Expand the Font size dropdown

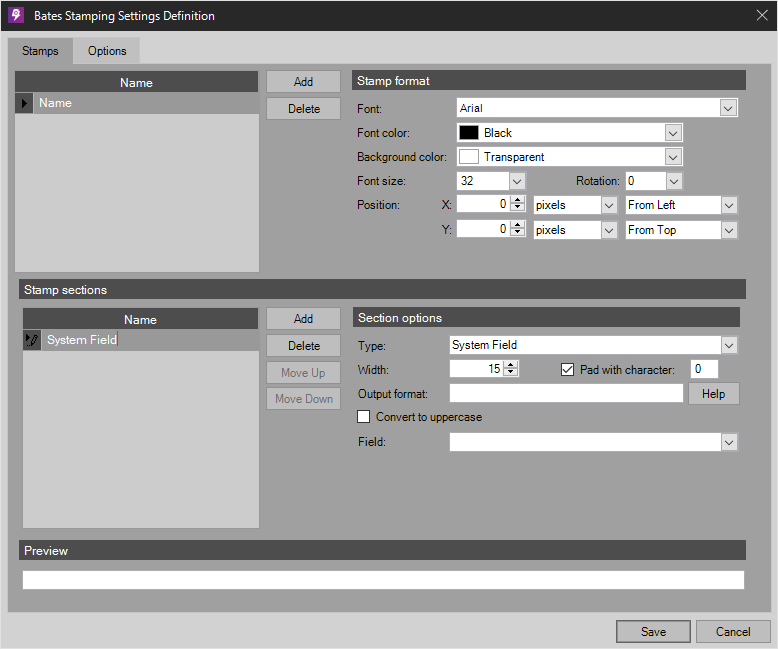[x=517, y=181]
